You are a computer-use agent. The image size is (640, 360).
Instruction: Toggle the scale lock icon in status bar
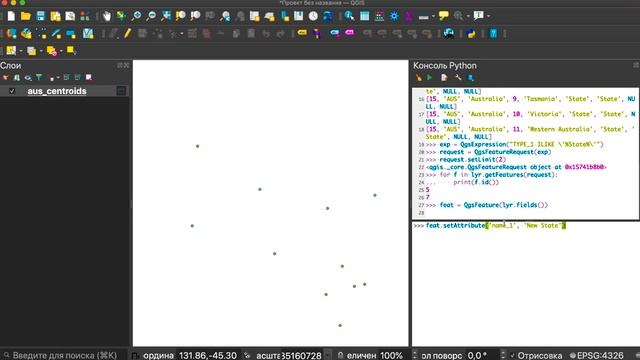[340, 356]
